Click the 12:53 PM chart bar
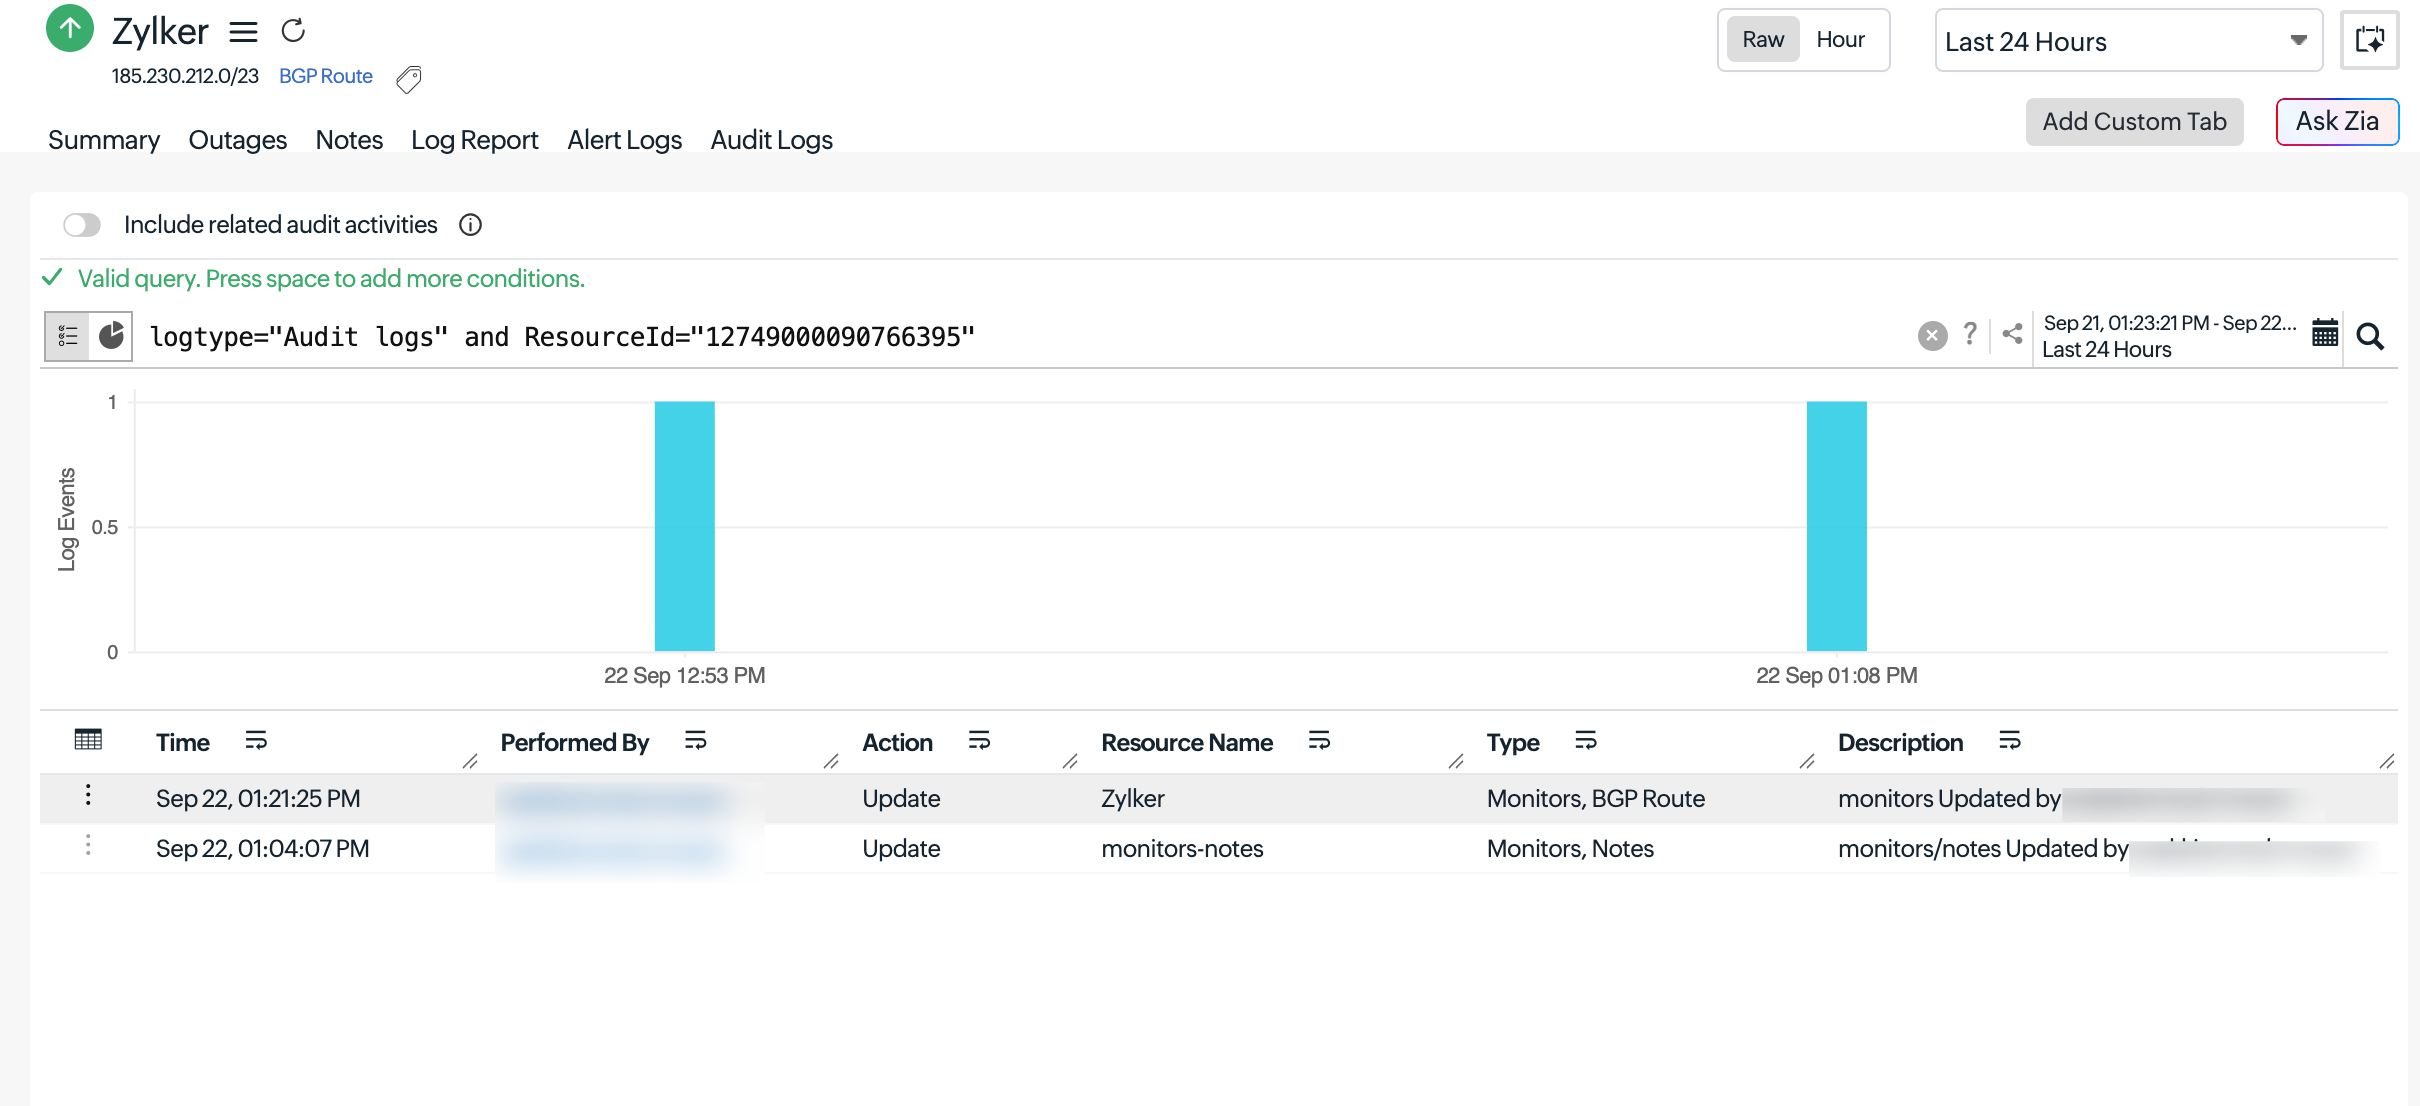Screen dimensions: 2420x1106 pyautogui.click(x=685, y=526)
